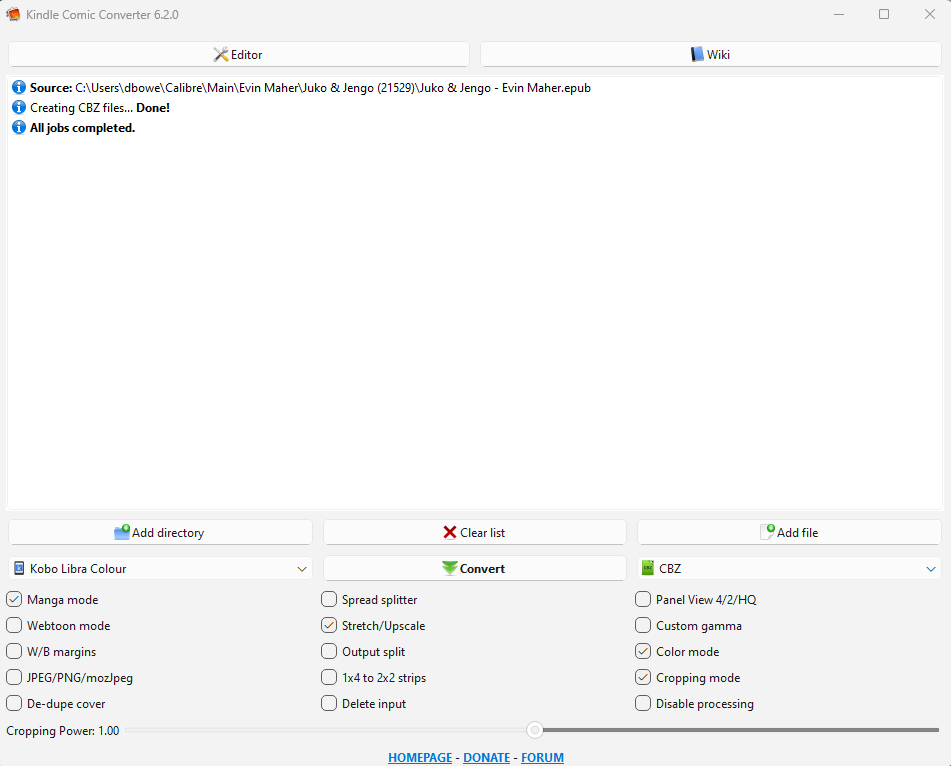Start conversion with the Convert button
The image size is (951, 766).
pyautogui.click(x=474, y=568)
